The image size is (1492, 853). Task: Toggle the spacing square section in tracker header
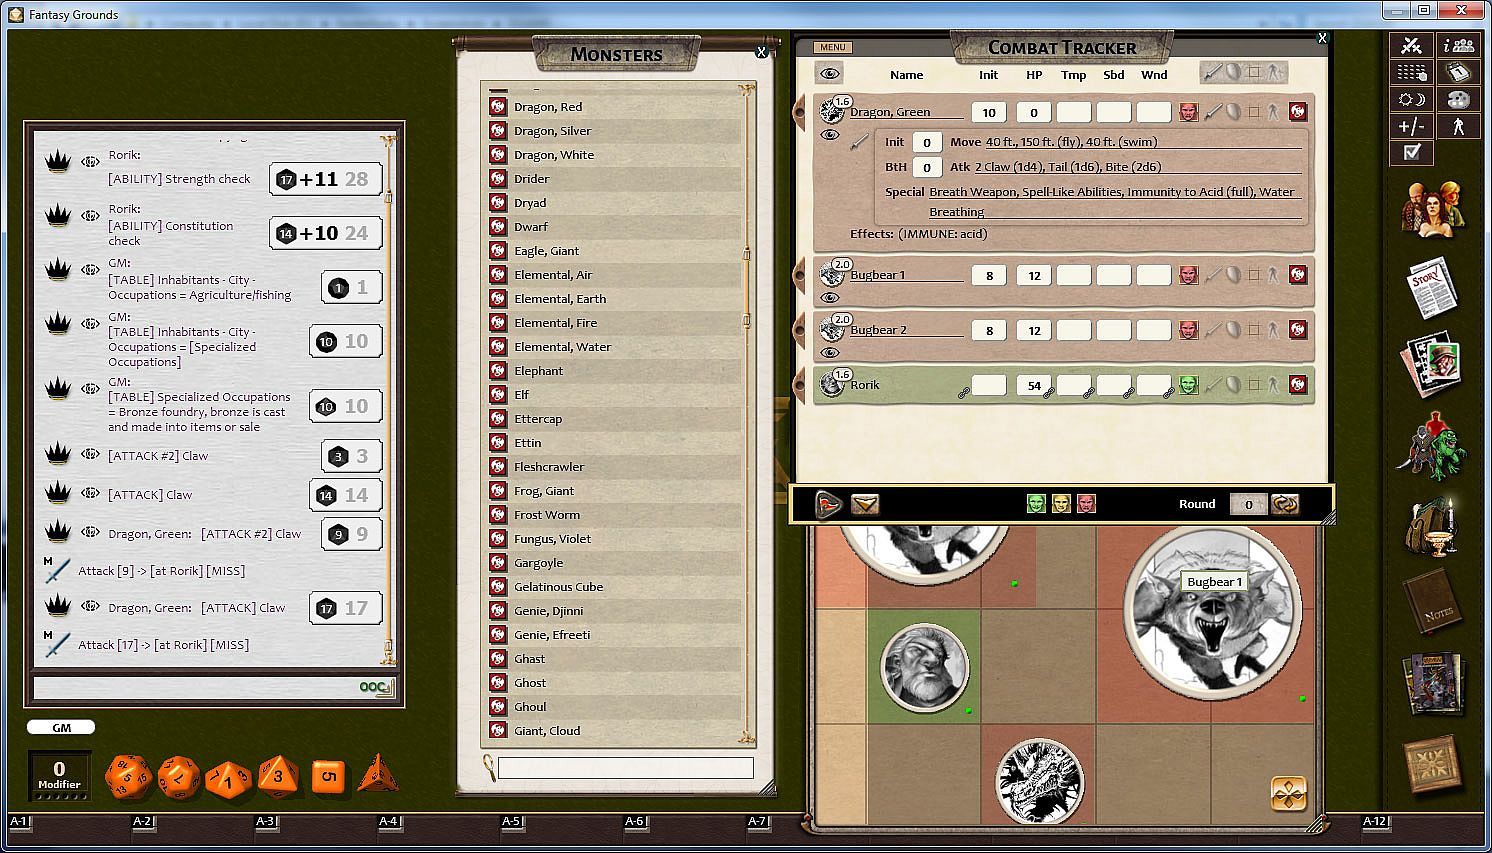tap(1254, 73)
